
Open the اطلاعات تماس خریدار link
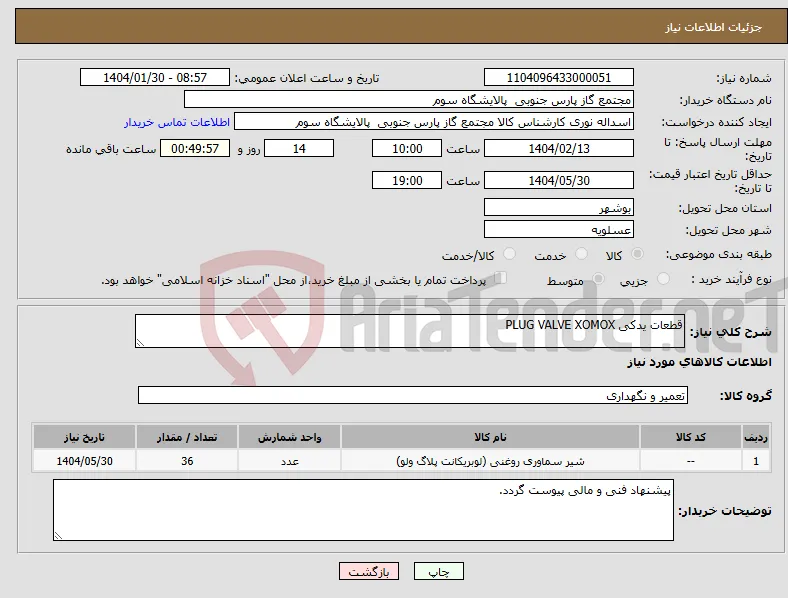[x=177, y=122]
